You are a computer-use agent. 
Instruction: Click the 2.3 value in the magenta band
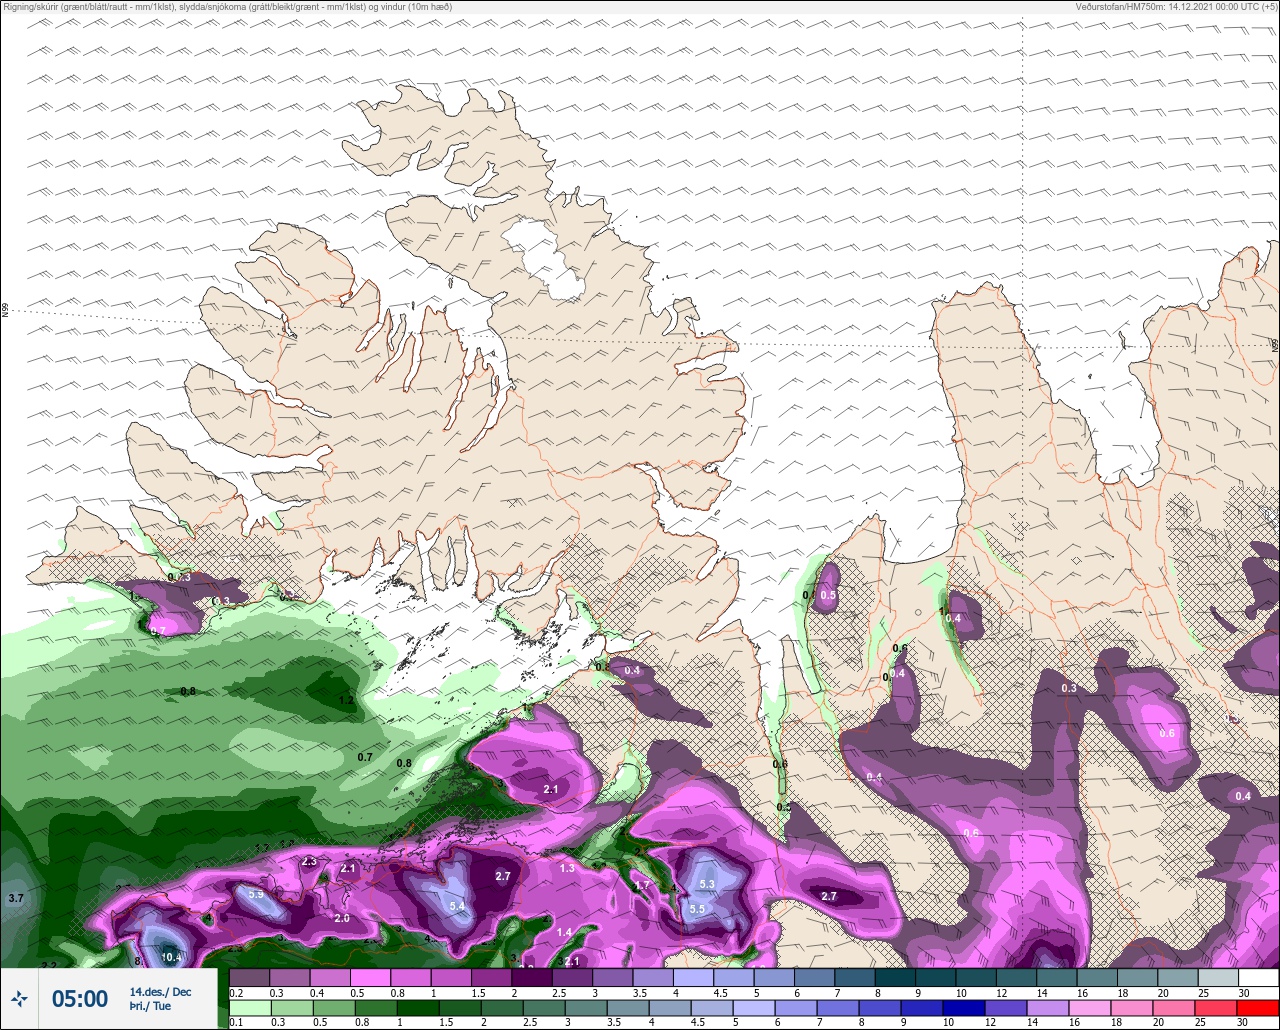[x=309, y=861]
